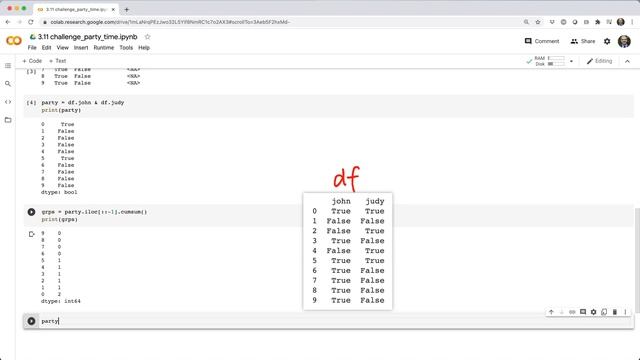Open the code snippets sidebar
This screenshot has width=640, height=360.
click(x=8, y=102)
